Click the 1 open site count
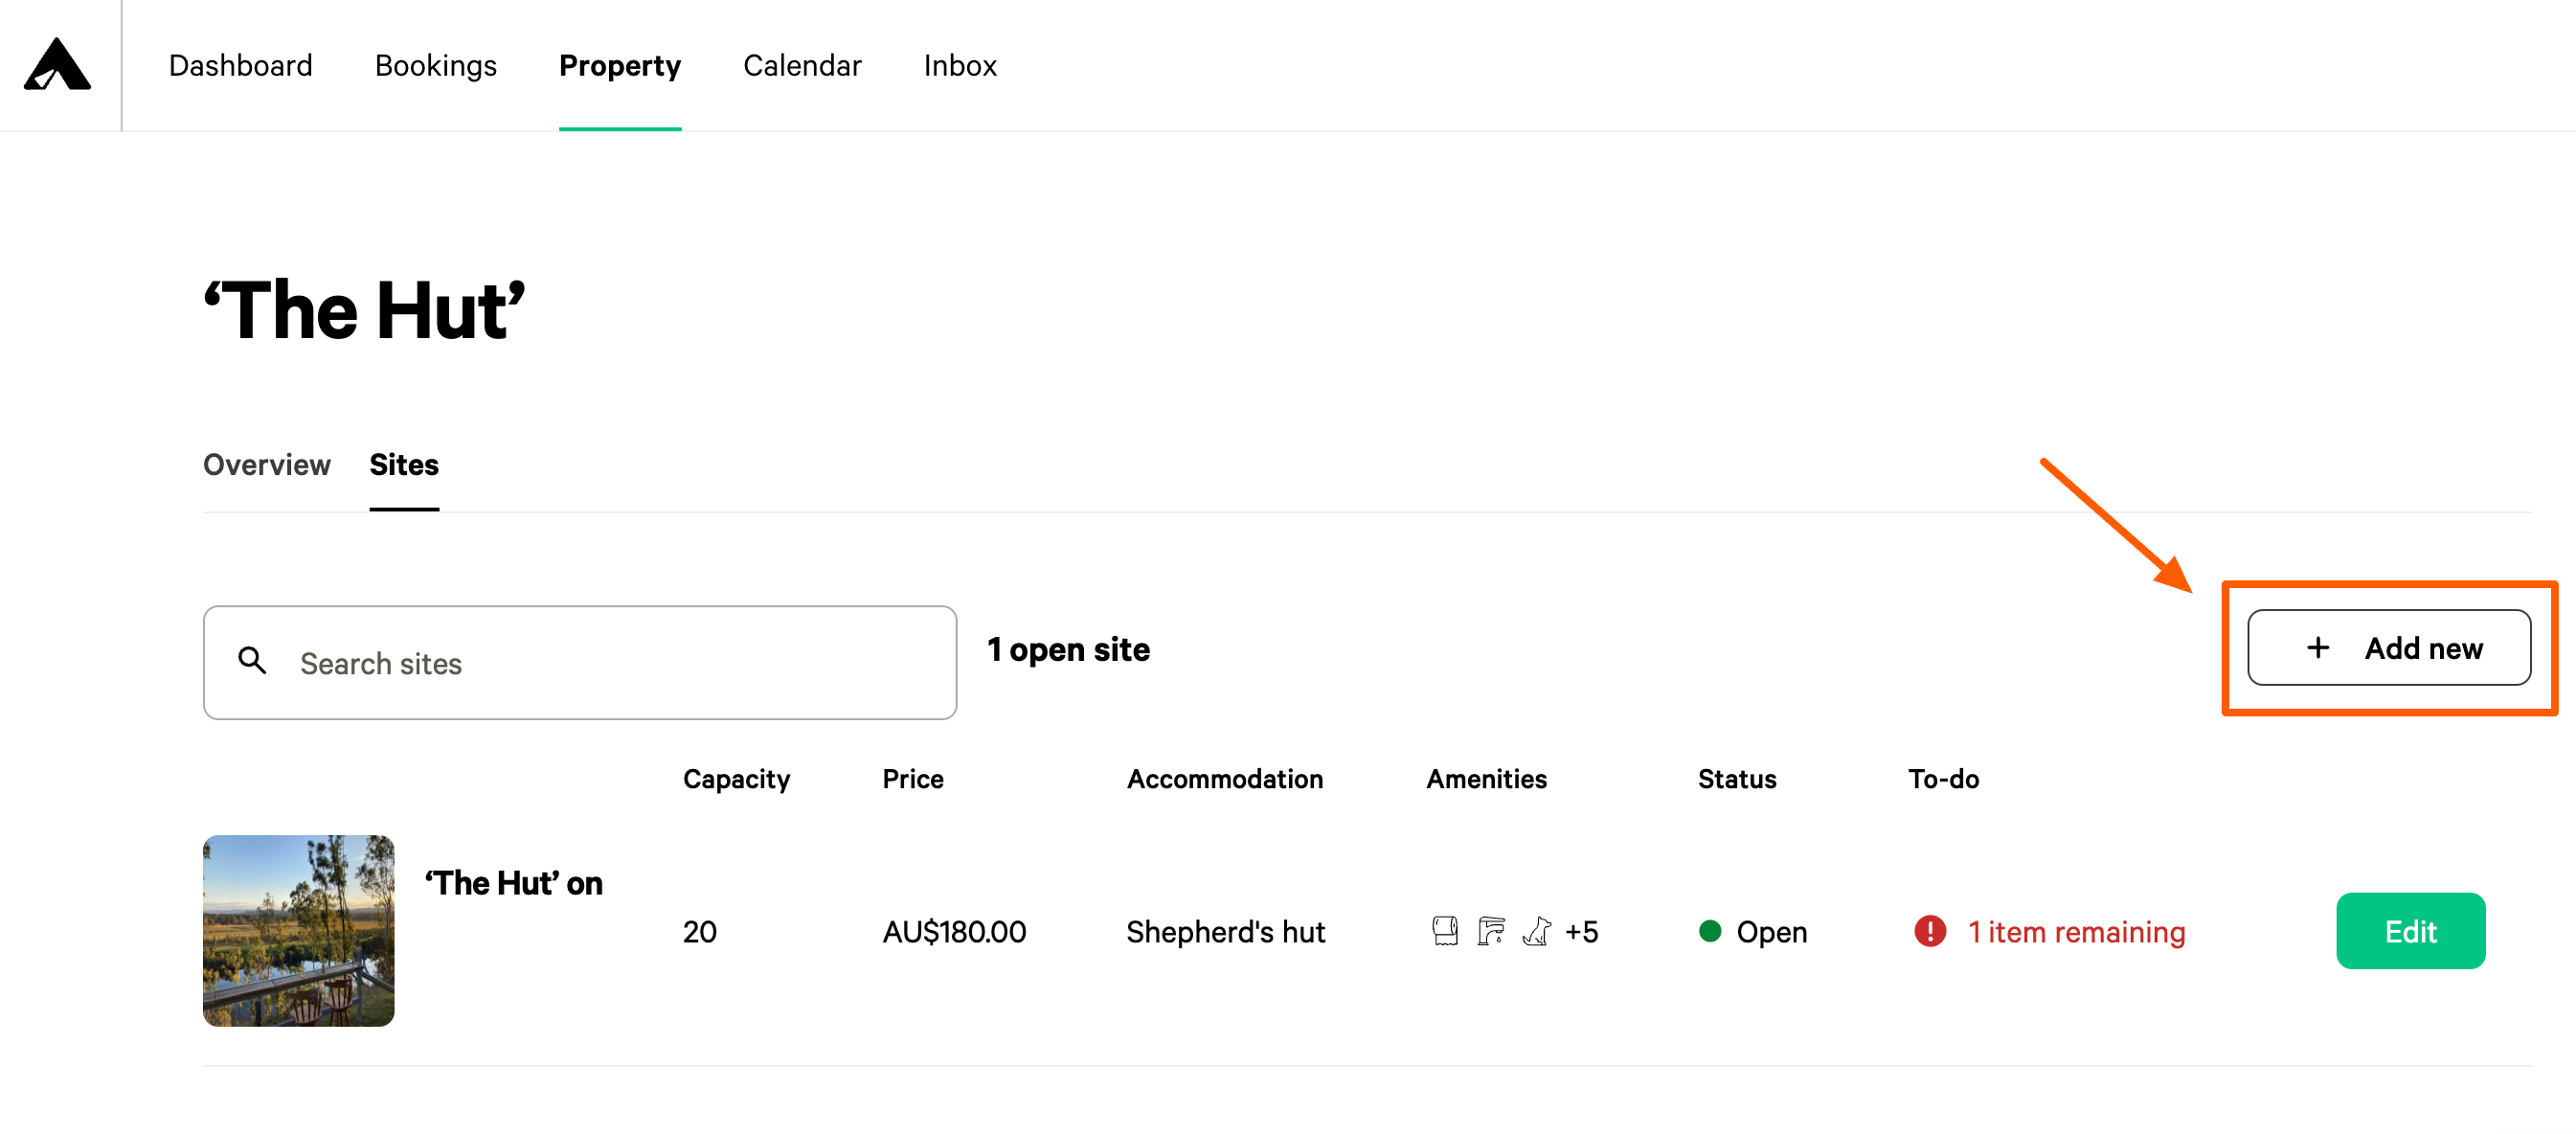Viewport: 2576px width, 1134px height. (1068, 649)
